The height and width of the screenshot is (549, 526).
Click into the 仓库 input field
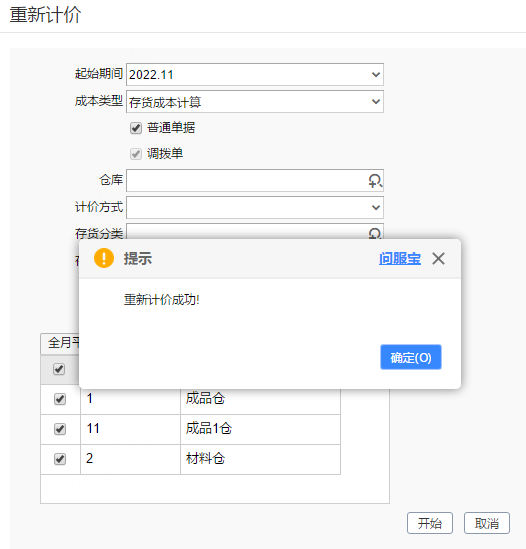[x=247, y=181]
